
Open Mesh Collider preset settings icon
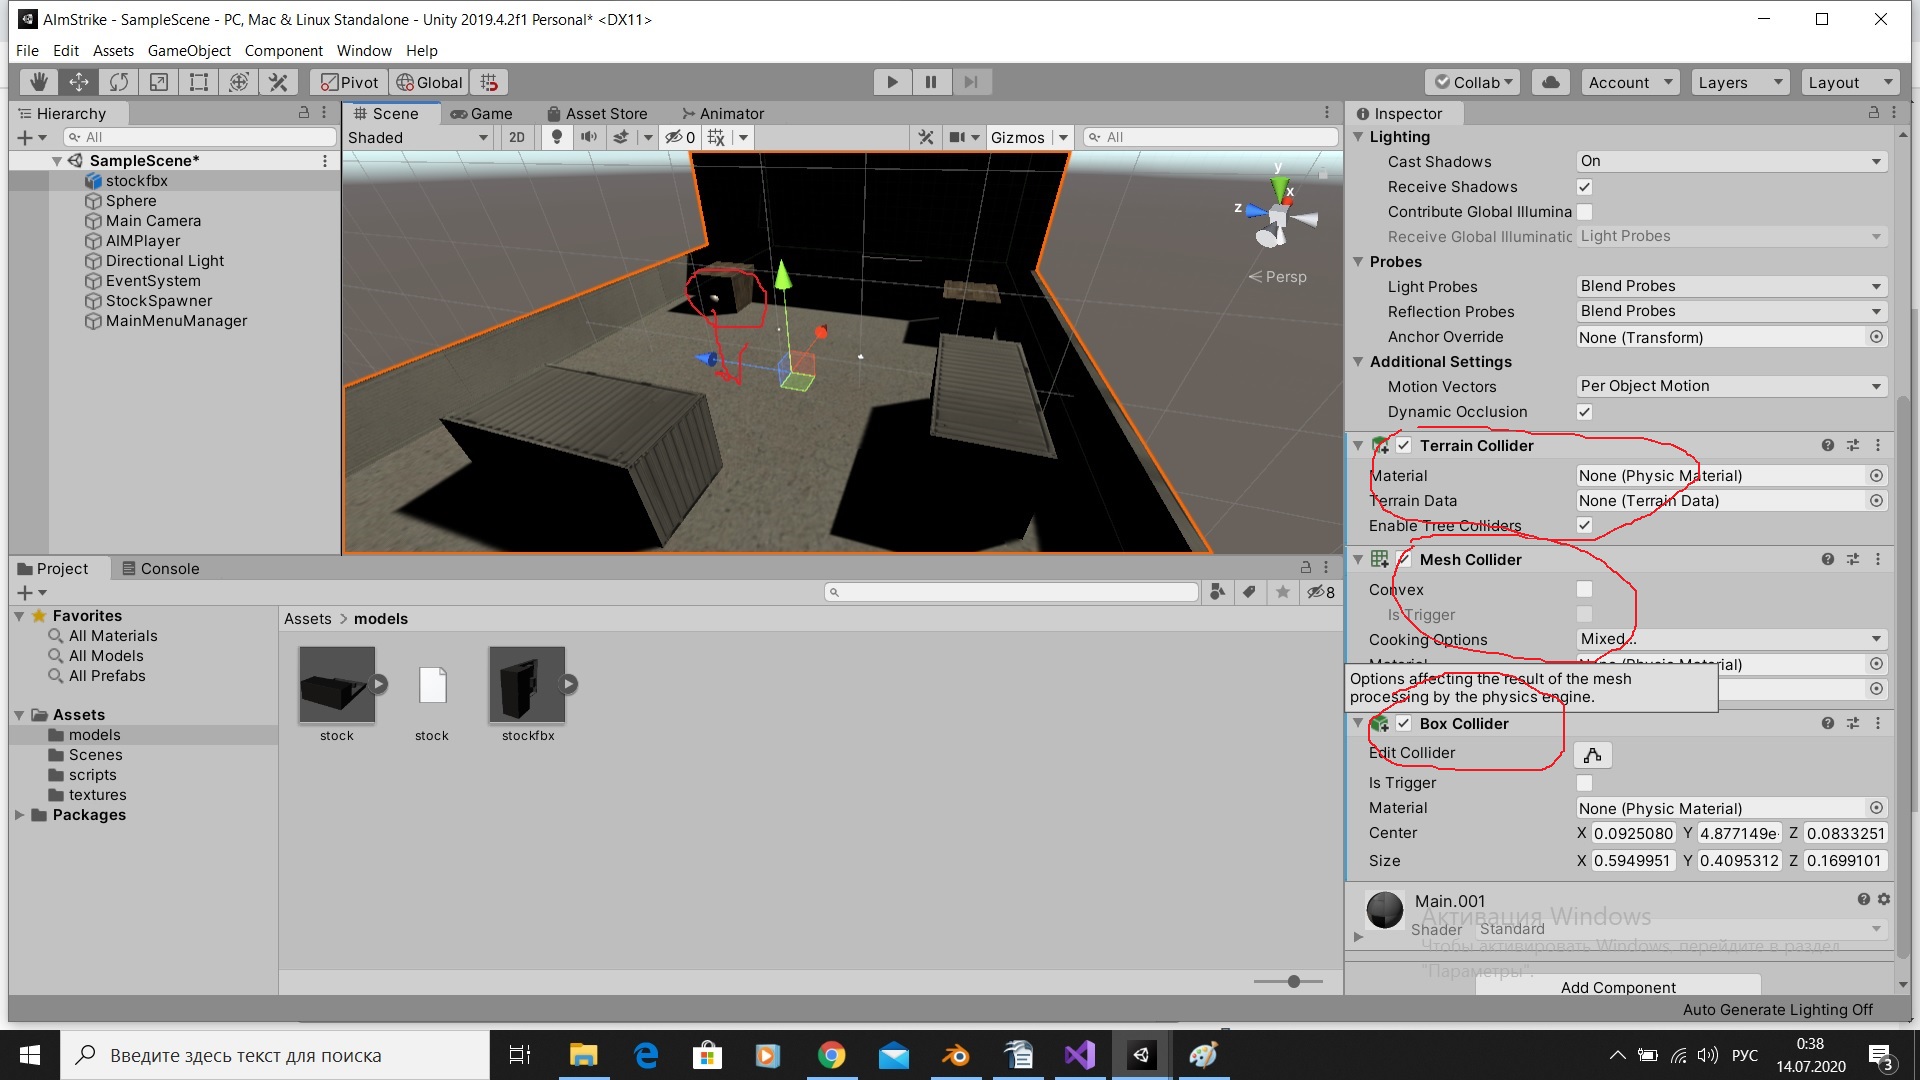pos(1853,560)
